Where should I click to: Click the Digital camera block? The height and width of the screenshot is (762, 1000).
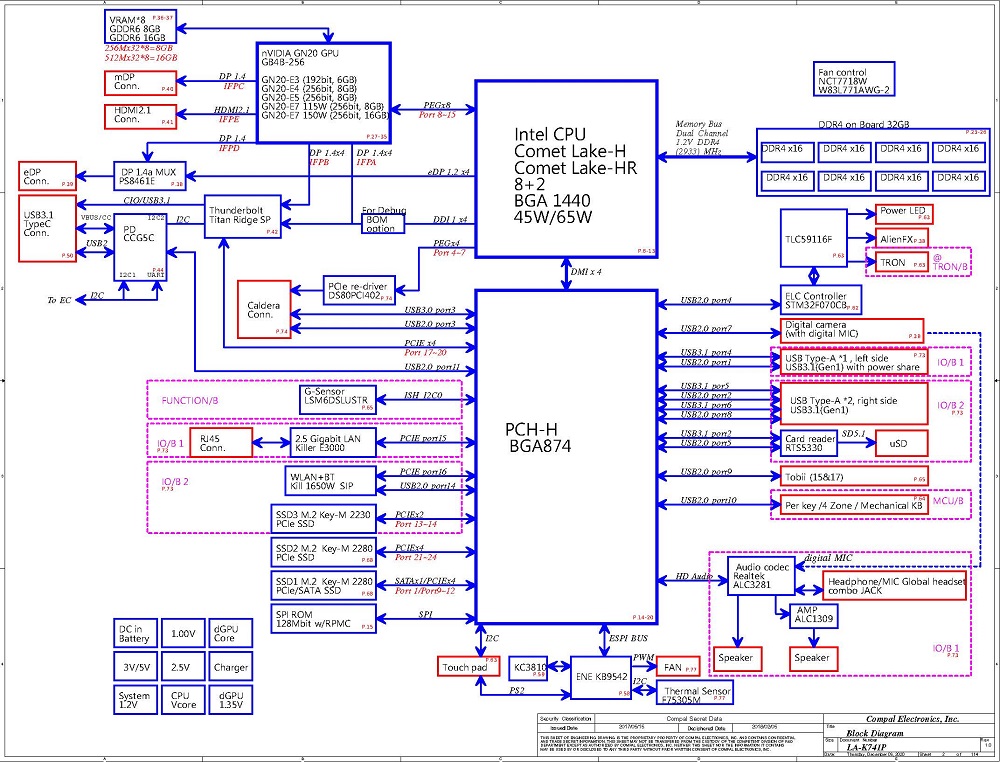pos(852,329)
